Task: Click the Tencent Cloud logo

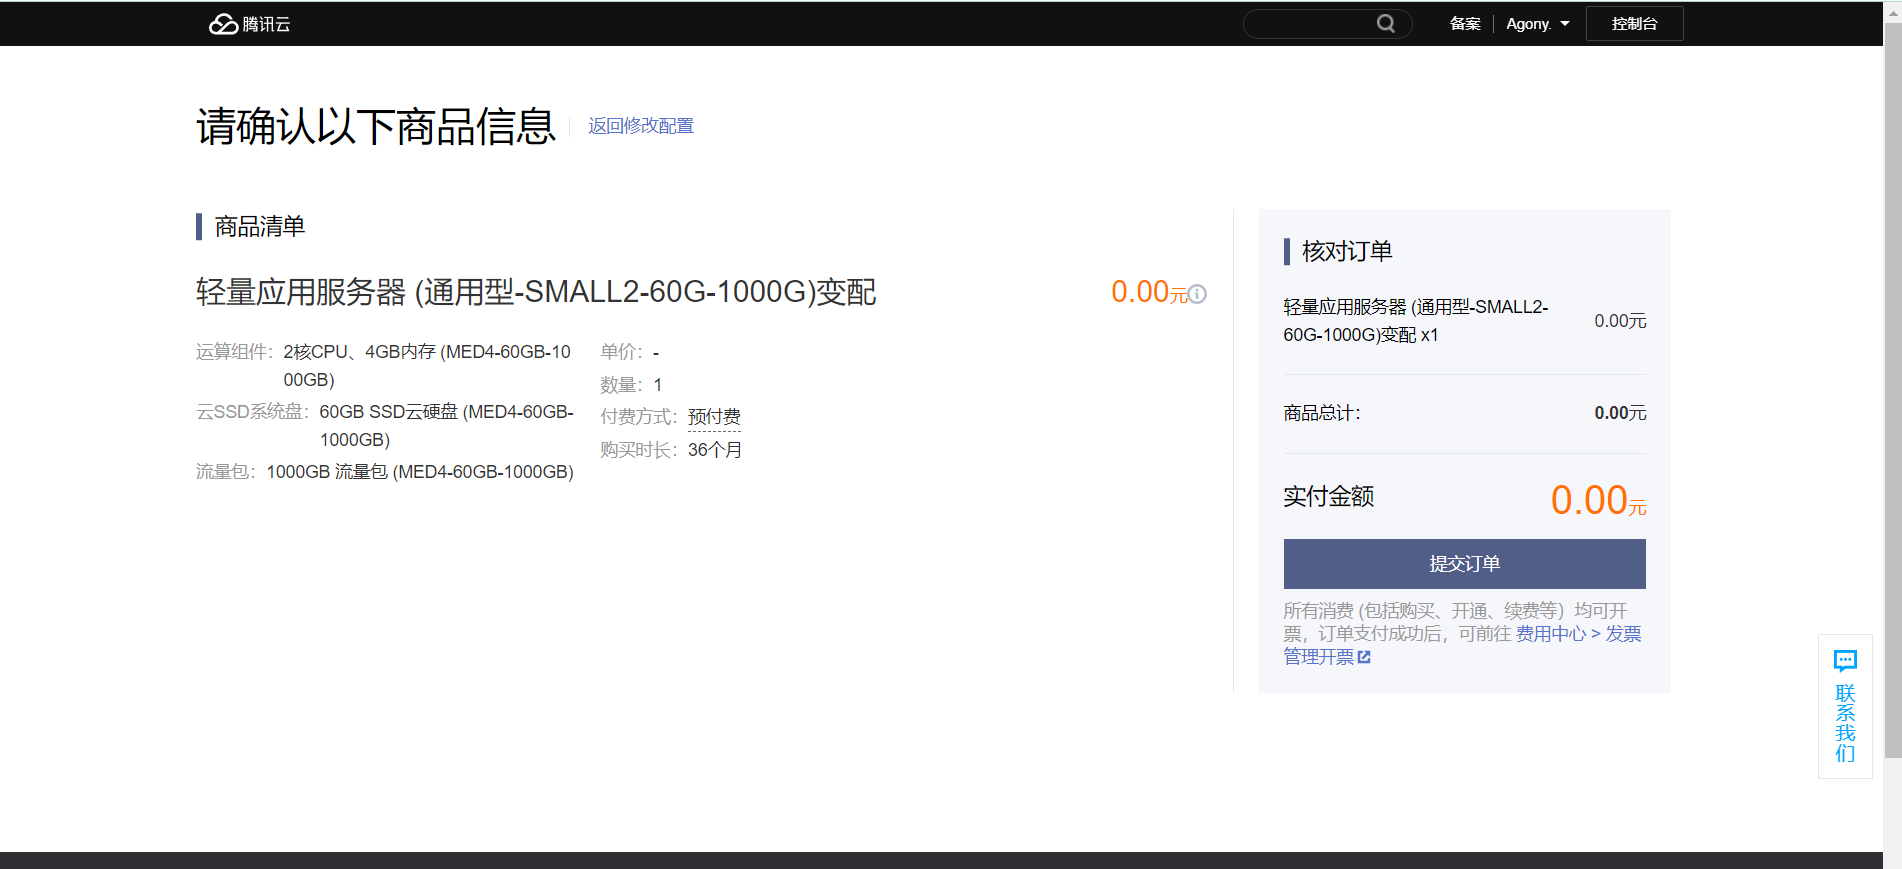Action: tap(249, 24)
